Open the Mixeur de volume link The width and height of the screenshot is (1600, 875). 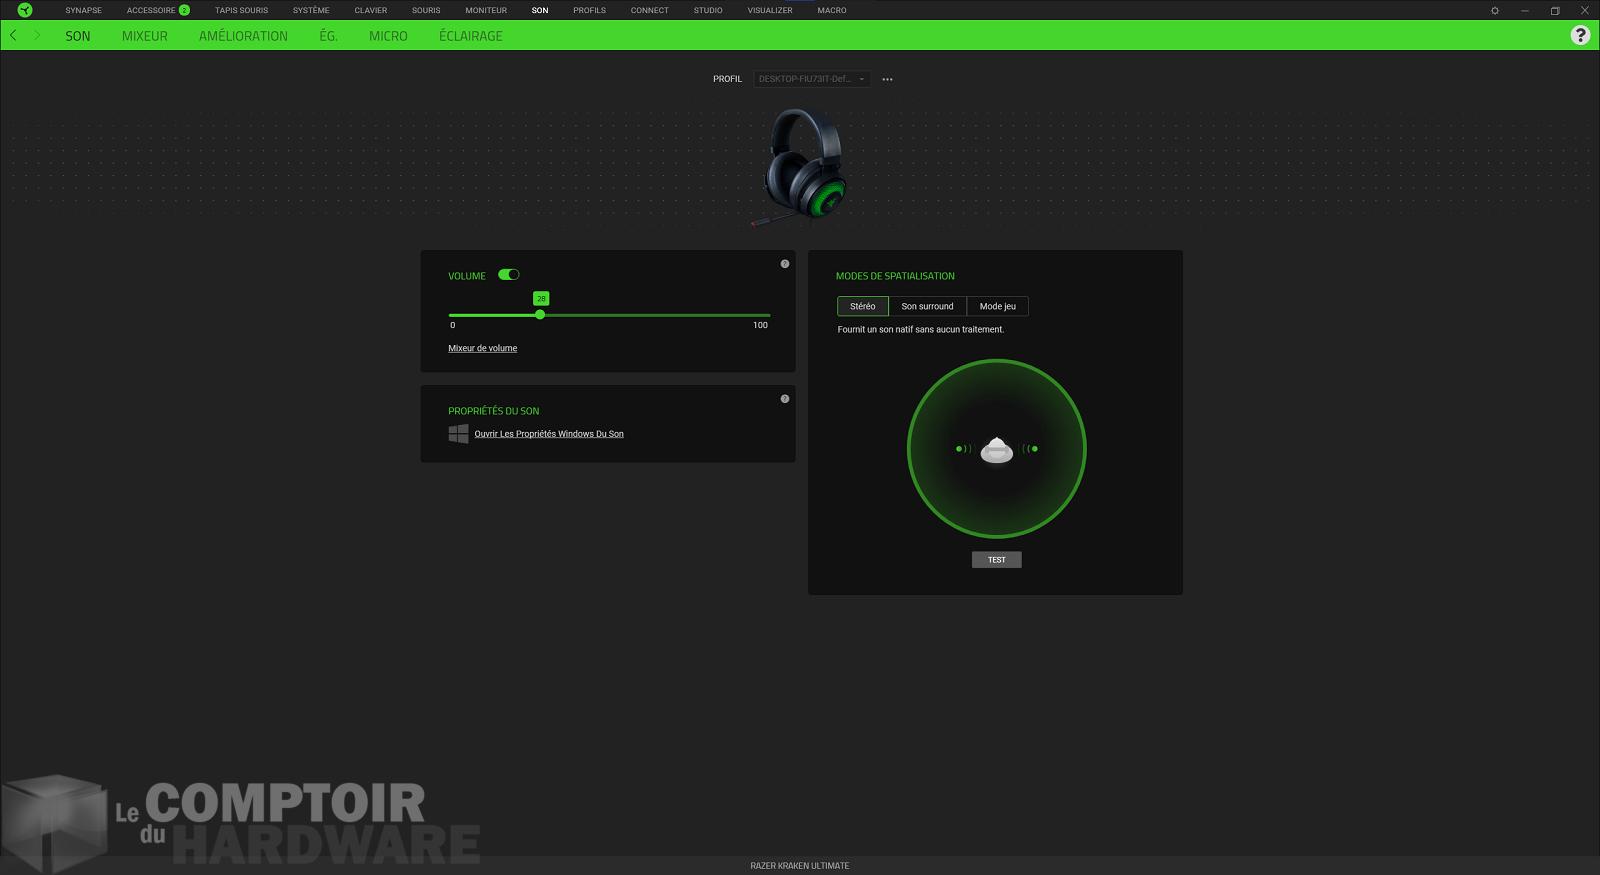pos(482,348)
